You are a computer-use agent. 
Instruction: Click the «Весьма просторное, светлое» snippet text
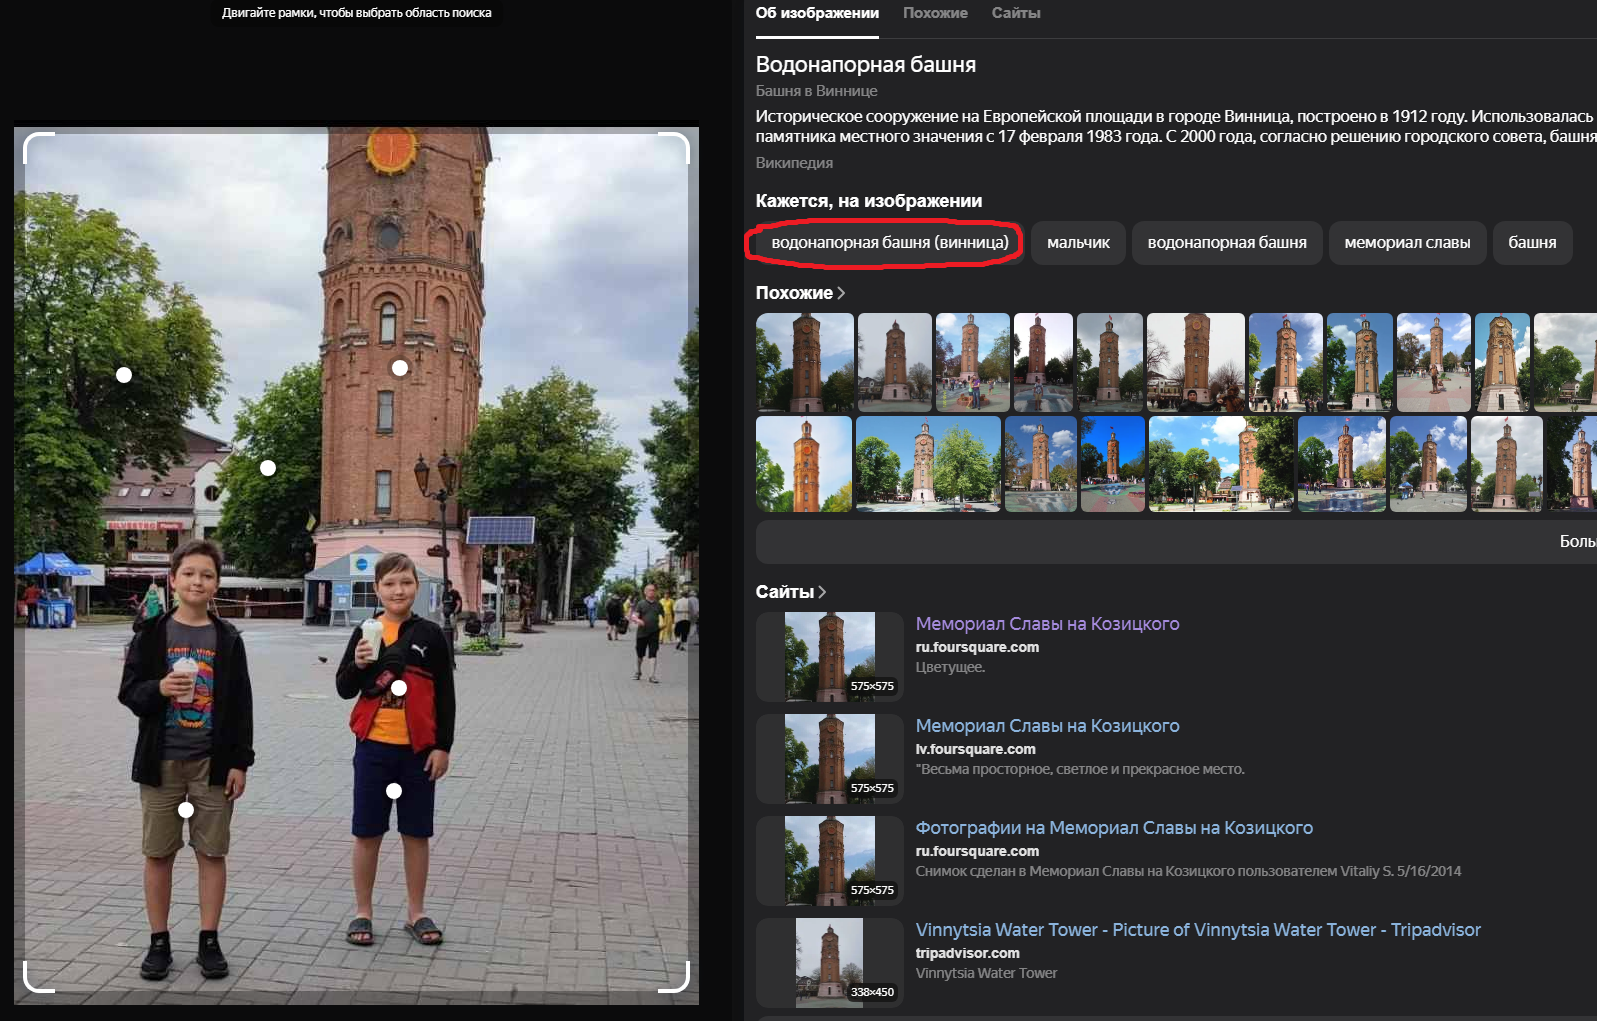1080,769
